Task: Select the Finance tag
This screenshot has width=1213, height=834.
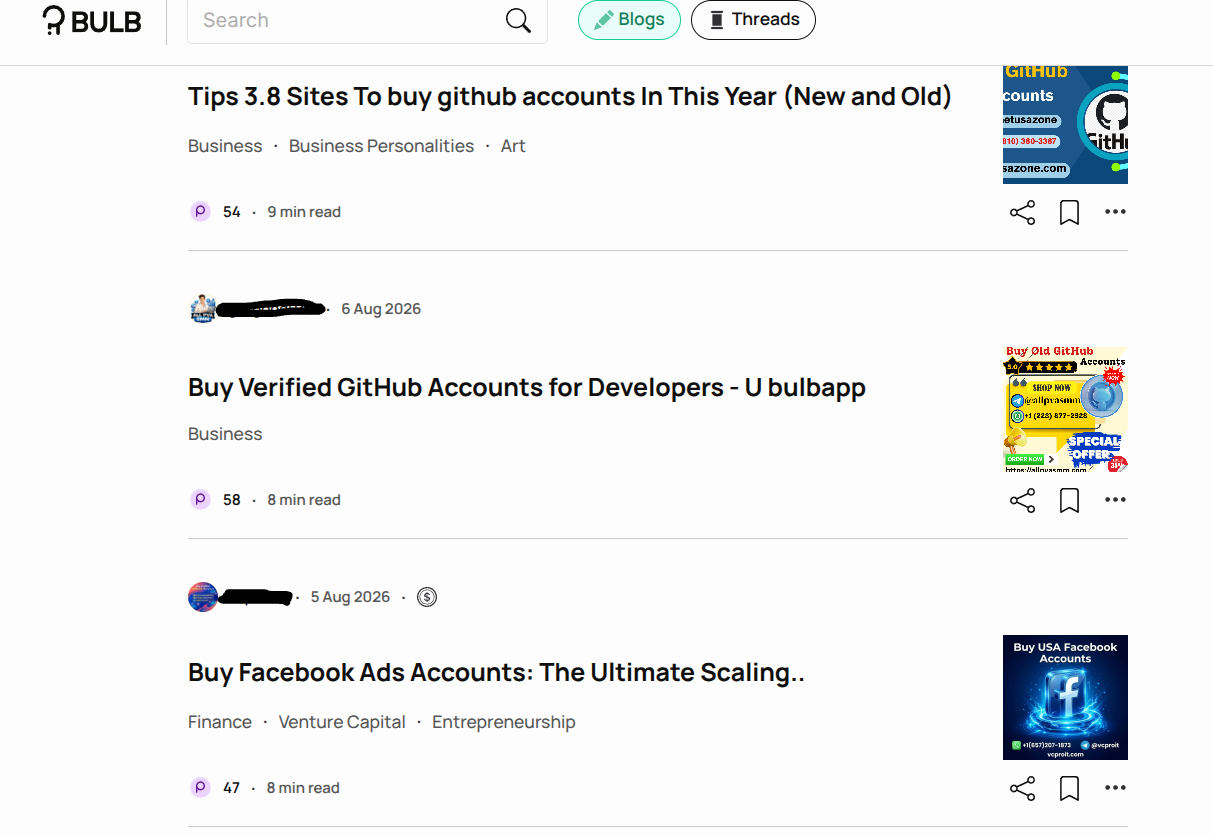Action: [x=220, y=722]
